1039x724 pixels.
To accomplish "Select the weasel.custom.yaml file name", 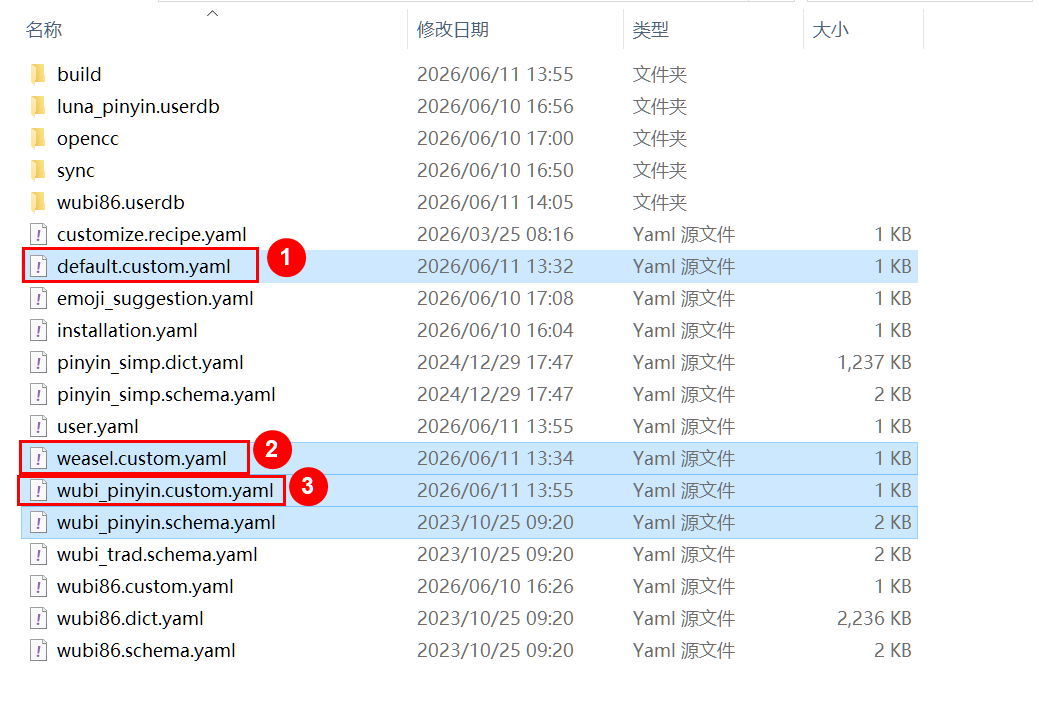I will coord(142,458).
